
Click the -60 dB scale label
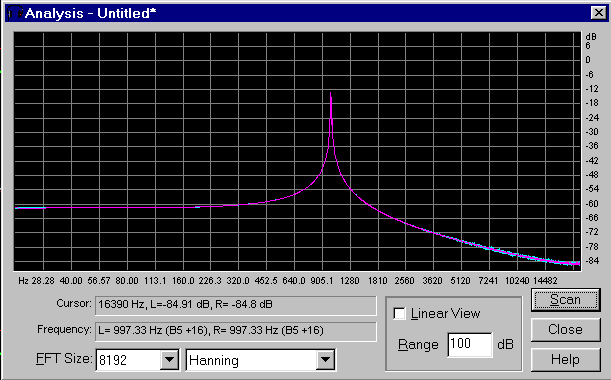coord(592,204)
